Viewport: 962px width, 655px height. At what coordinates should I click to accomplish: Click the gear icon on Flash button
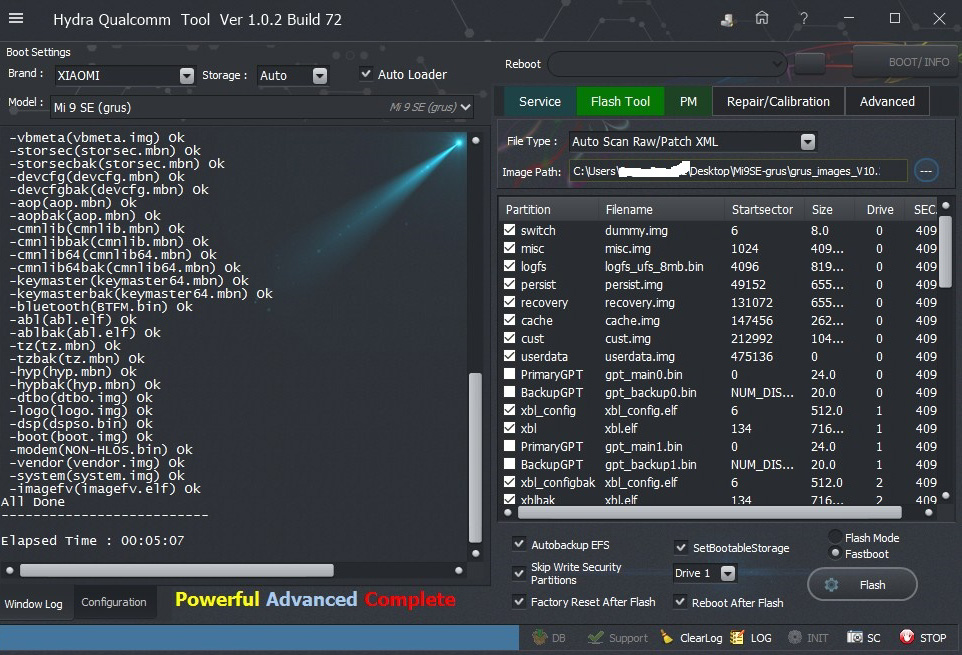click(x=831, y=585)
